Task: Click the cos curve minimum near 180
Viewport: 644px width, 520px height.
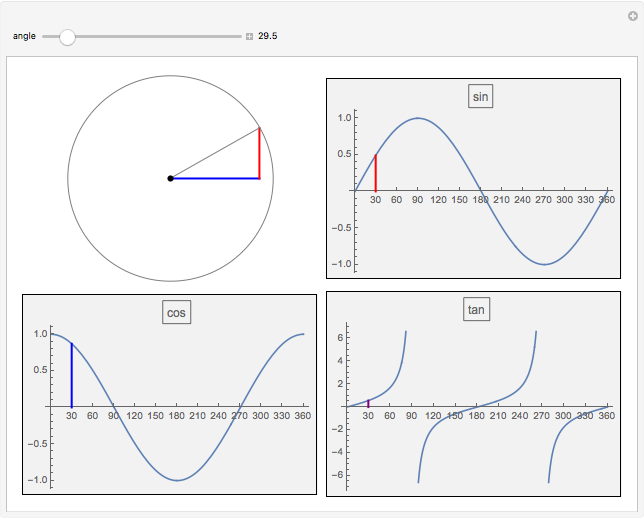Action: [178, 480]
